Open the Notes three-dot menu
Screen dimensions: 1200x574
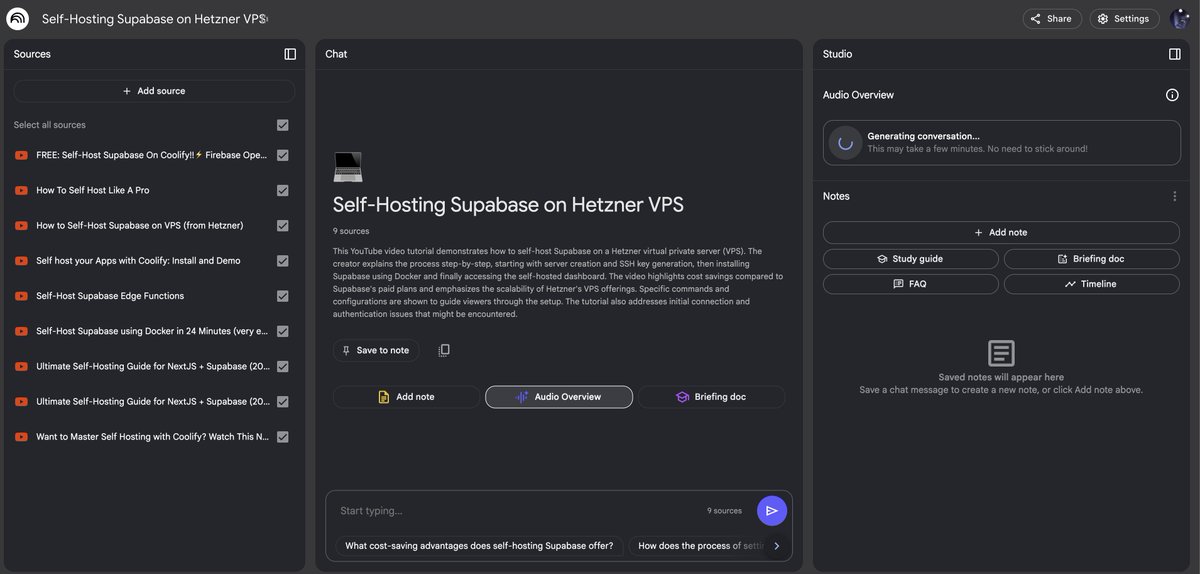[x=1175, y=197]
